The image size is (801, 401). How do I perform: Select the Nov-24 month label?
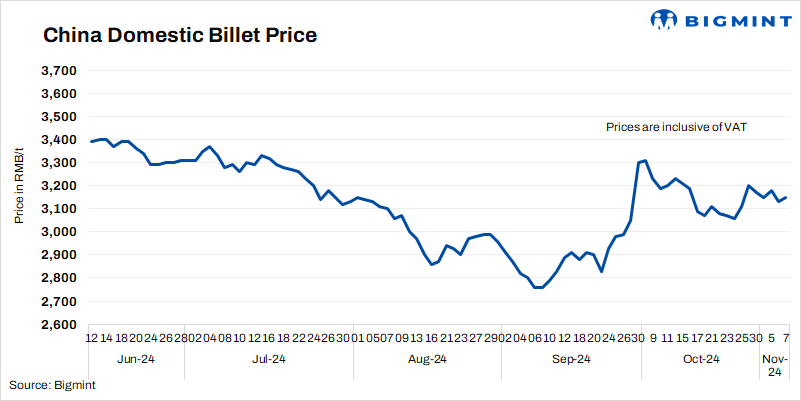click(x=775, y=365)
